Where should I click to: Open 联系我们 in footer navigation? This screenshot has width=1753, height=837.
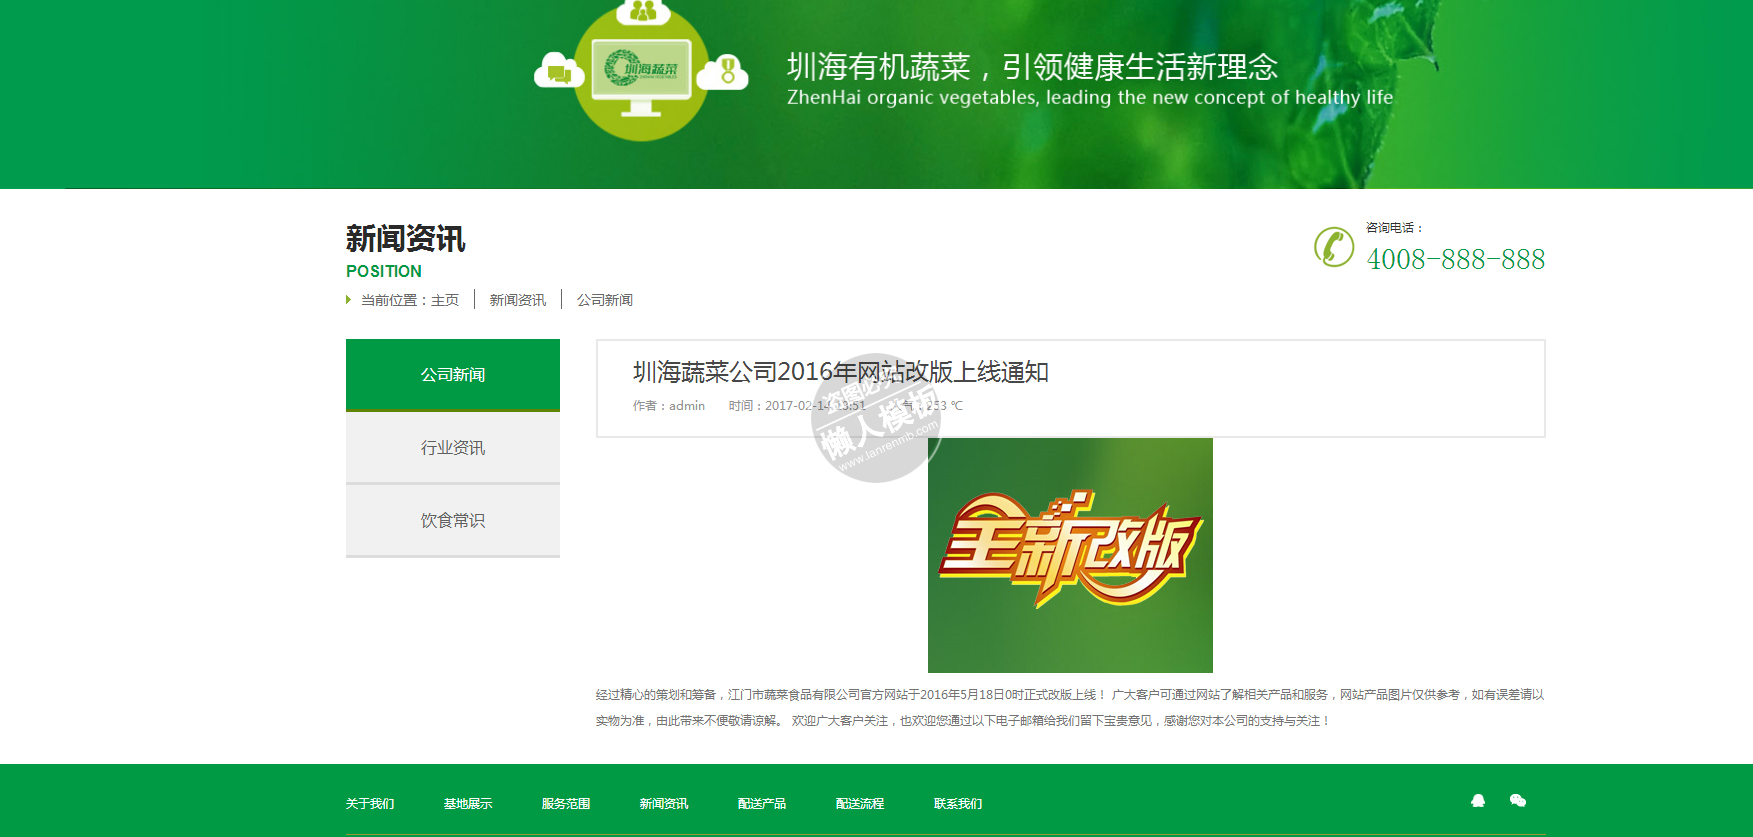(x=958, y=804)
